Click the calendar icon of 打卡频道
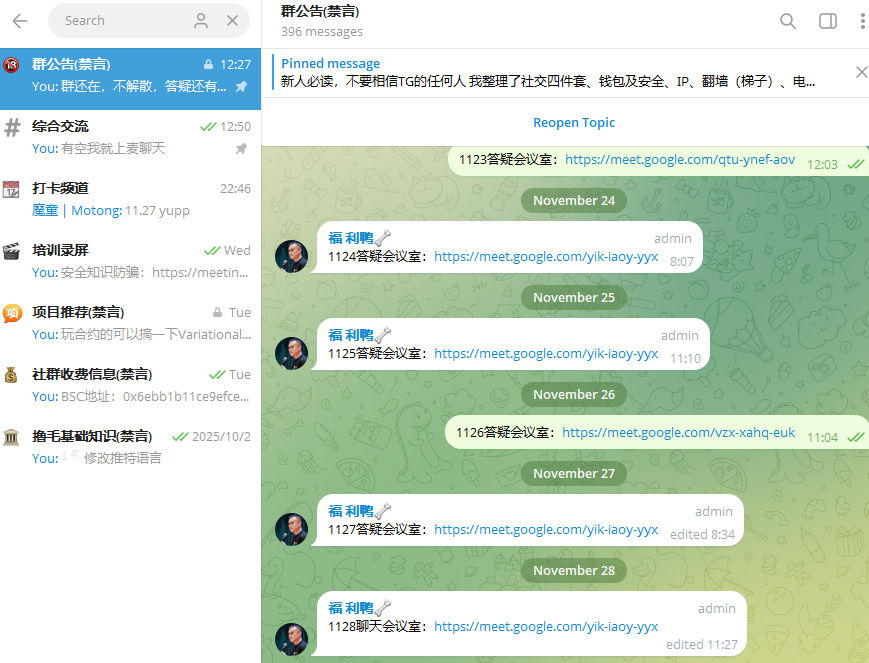The height and width of the screenshot is (663, 869). (11, 189)
